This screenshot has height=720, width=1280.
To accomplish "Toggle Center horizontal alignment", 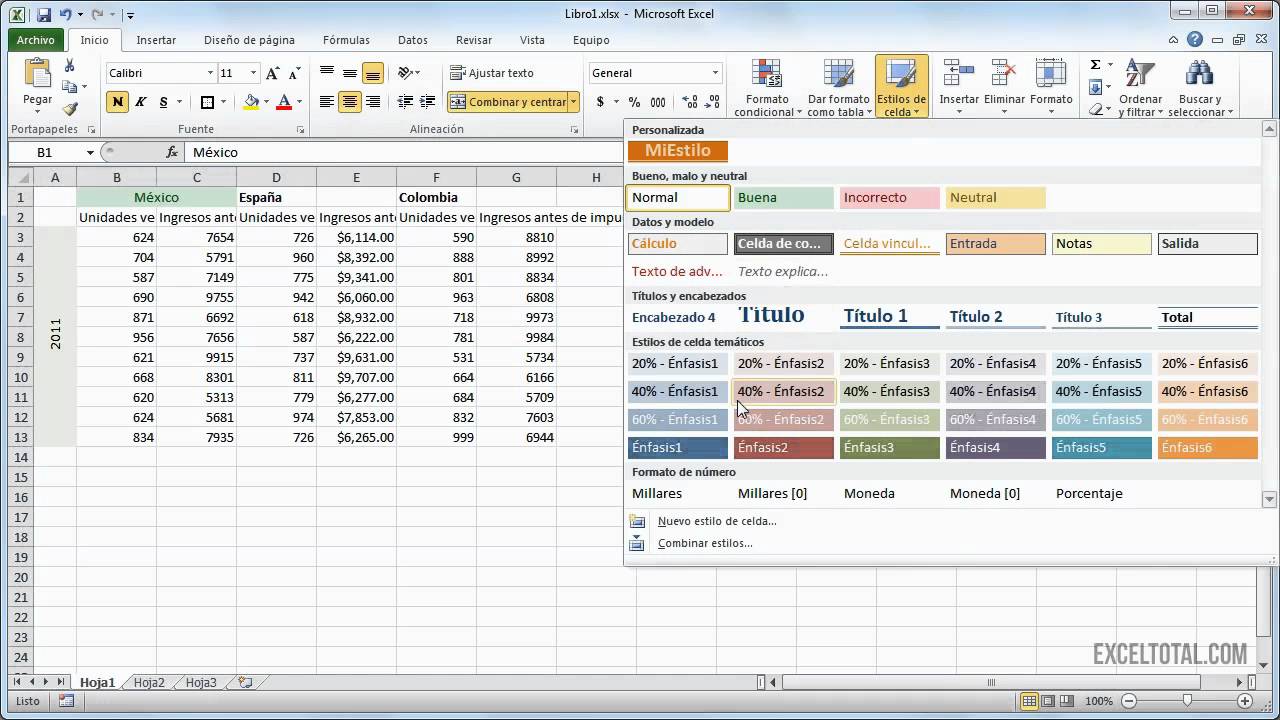I will 350,102.
